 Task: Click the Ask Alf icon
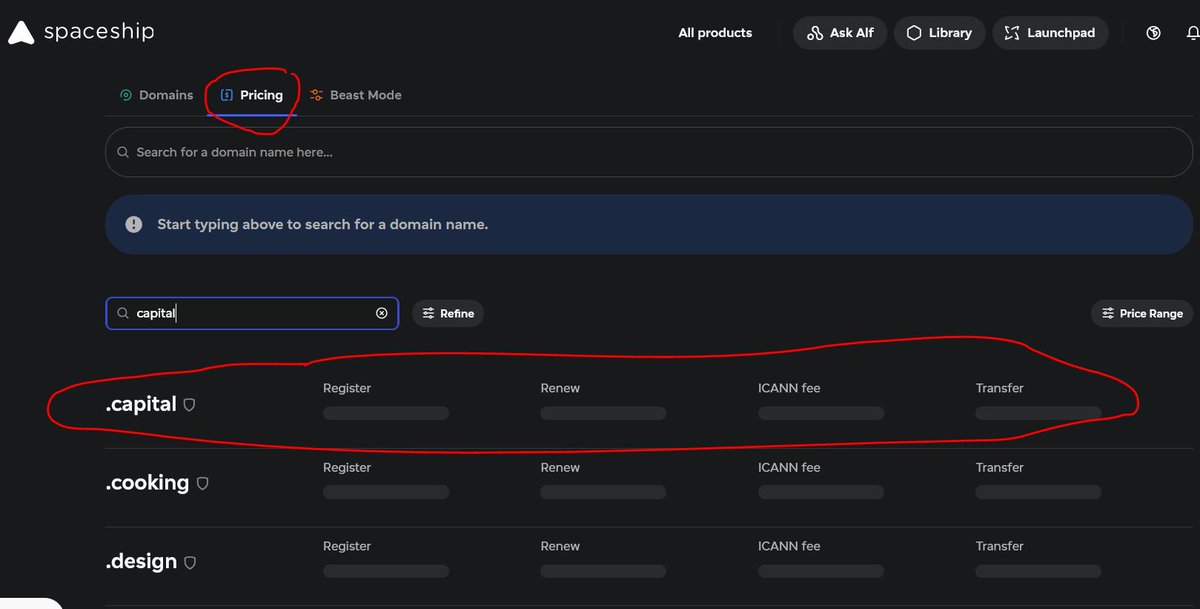(x=815, y=33)
